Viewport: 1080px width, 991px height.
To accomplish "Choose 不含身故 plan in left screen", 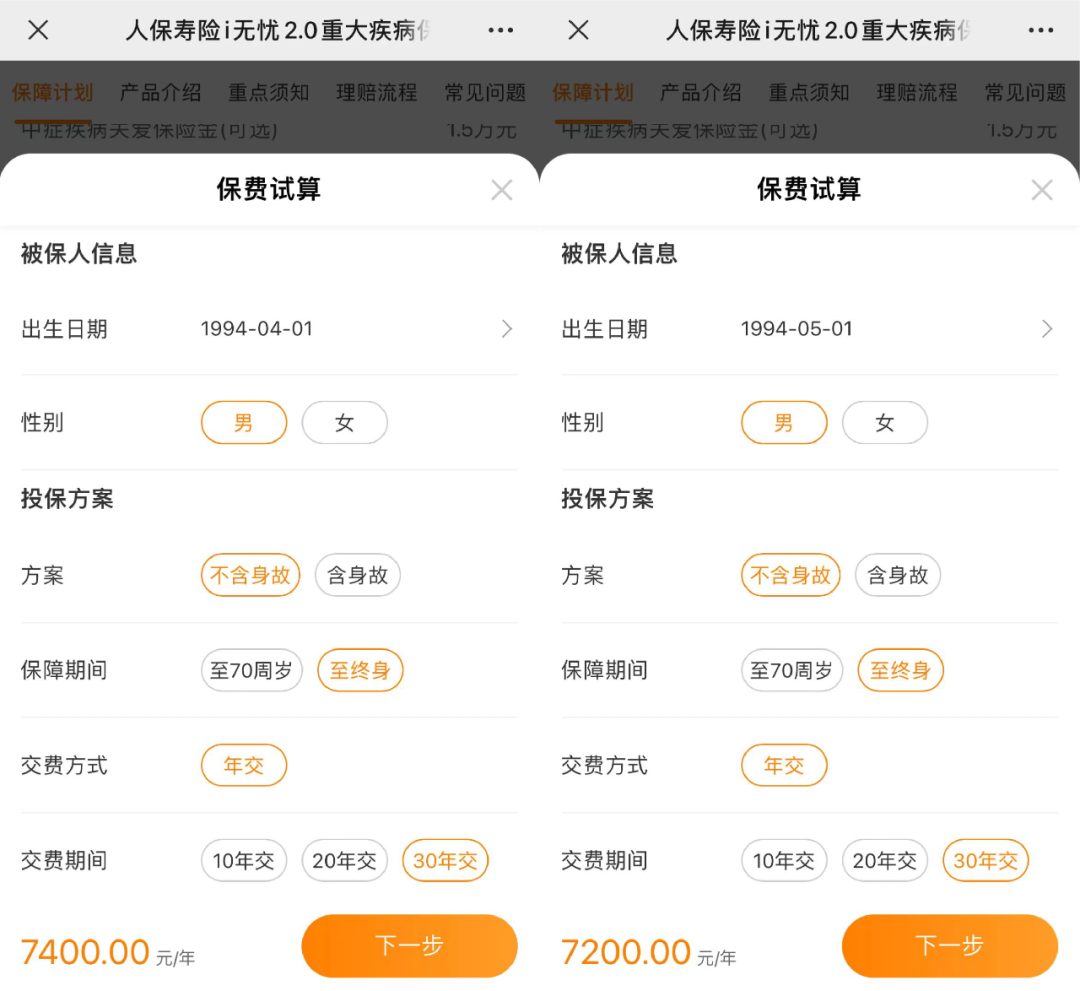I will pos(251,575).
